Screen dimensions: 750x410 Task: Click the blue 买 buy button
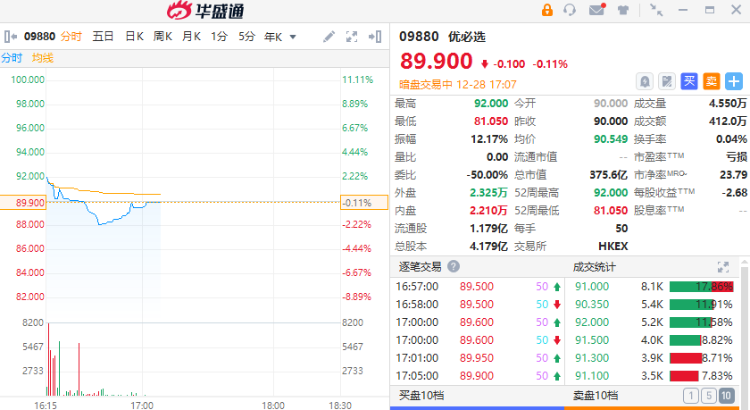689,81
